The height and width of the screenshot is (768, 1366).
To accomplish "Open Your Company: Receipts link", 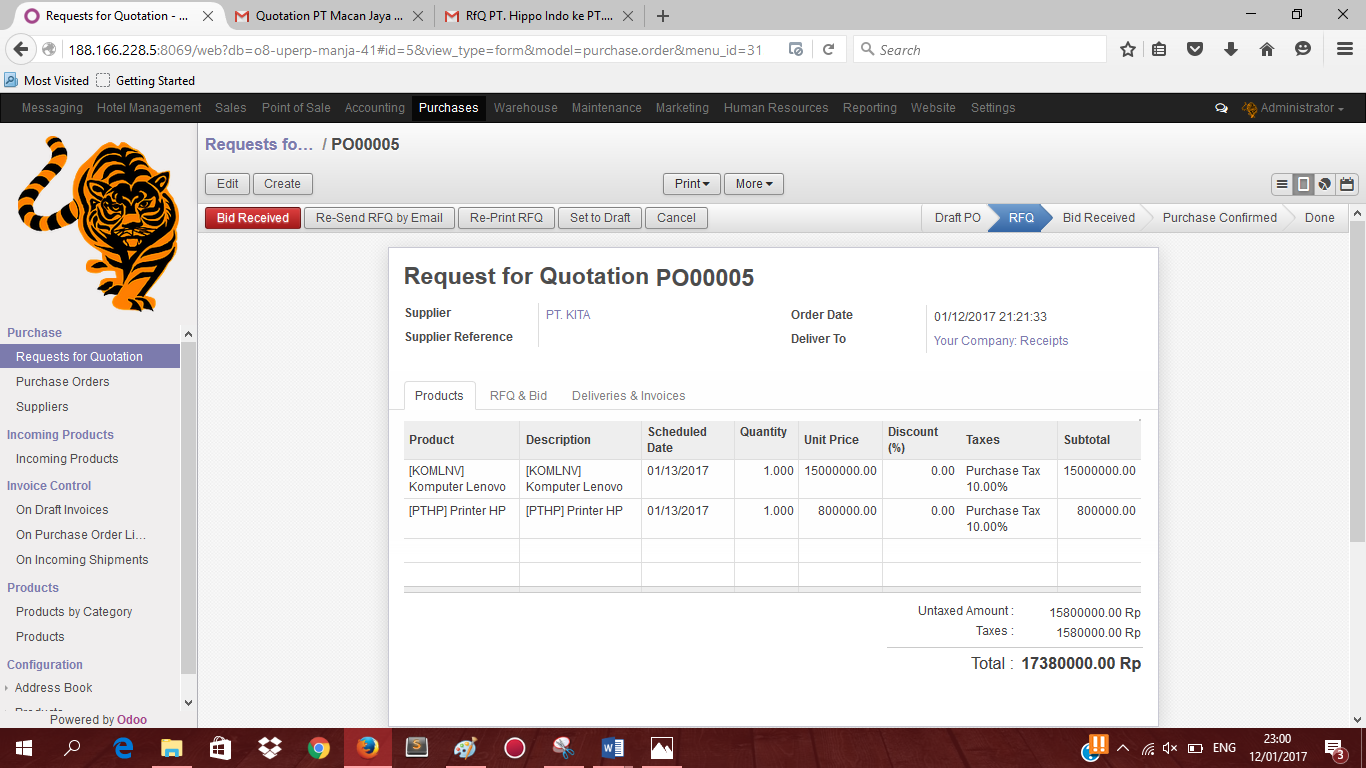I will 1001,341.
